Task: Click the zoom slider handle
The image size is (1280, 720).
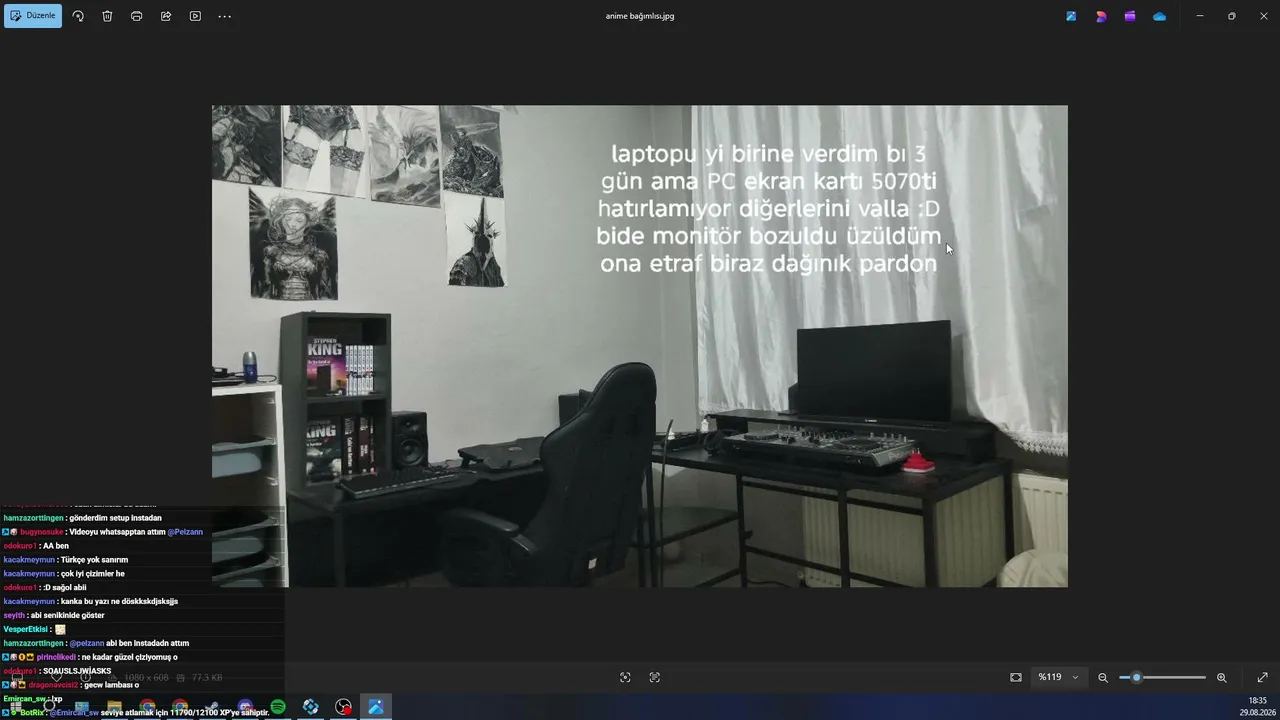Action: click(x=1136, y=677)
